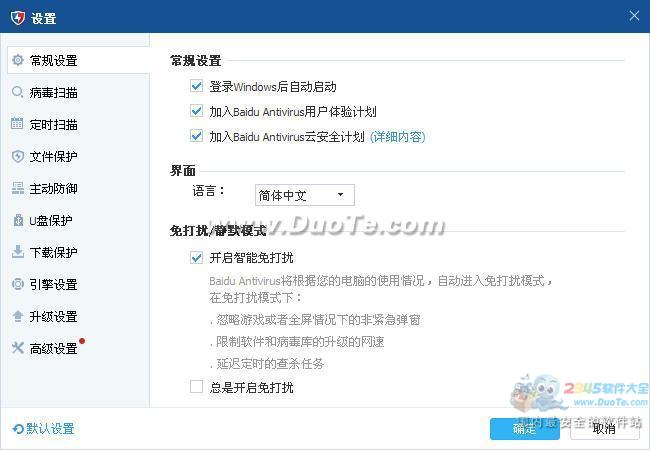Click the 免打扰/静默模式 heading
This screenshot has height=450, width=650.
[x=218, y=231]
